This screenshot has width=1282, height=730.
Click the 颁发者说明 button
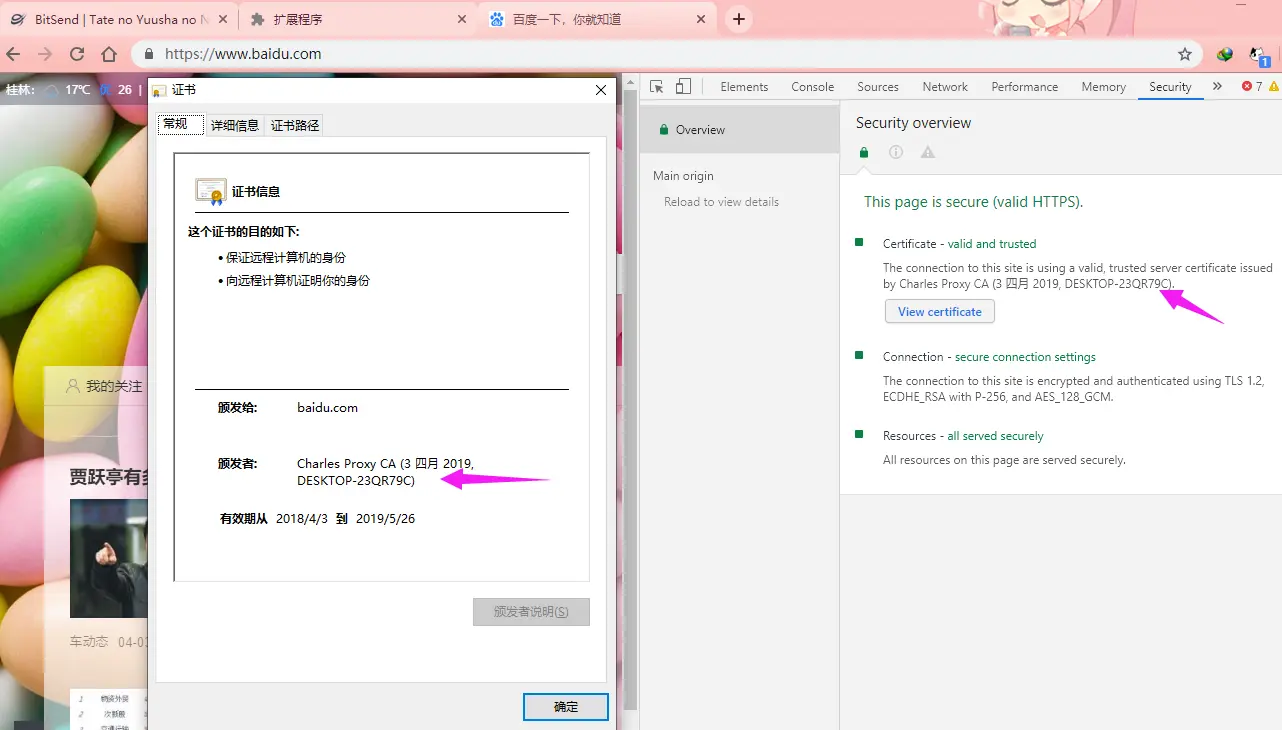(x=531, y=612)
